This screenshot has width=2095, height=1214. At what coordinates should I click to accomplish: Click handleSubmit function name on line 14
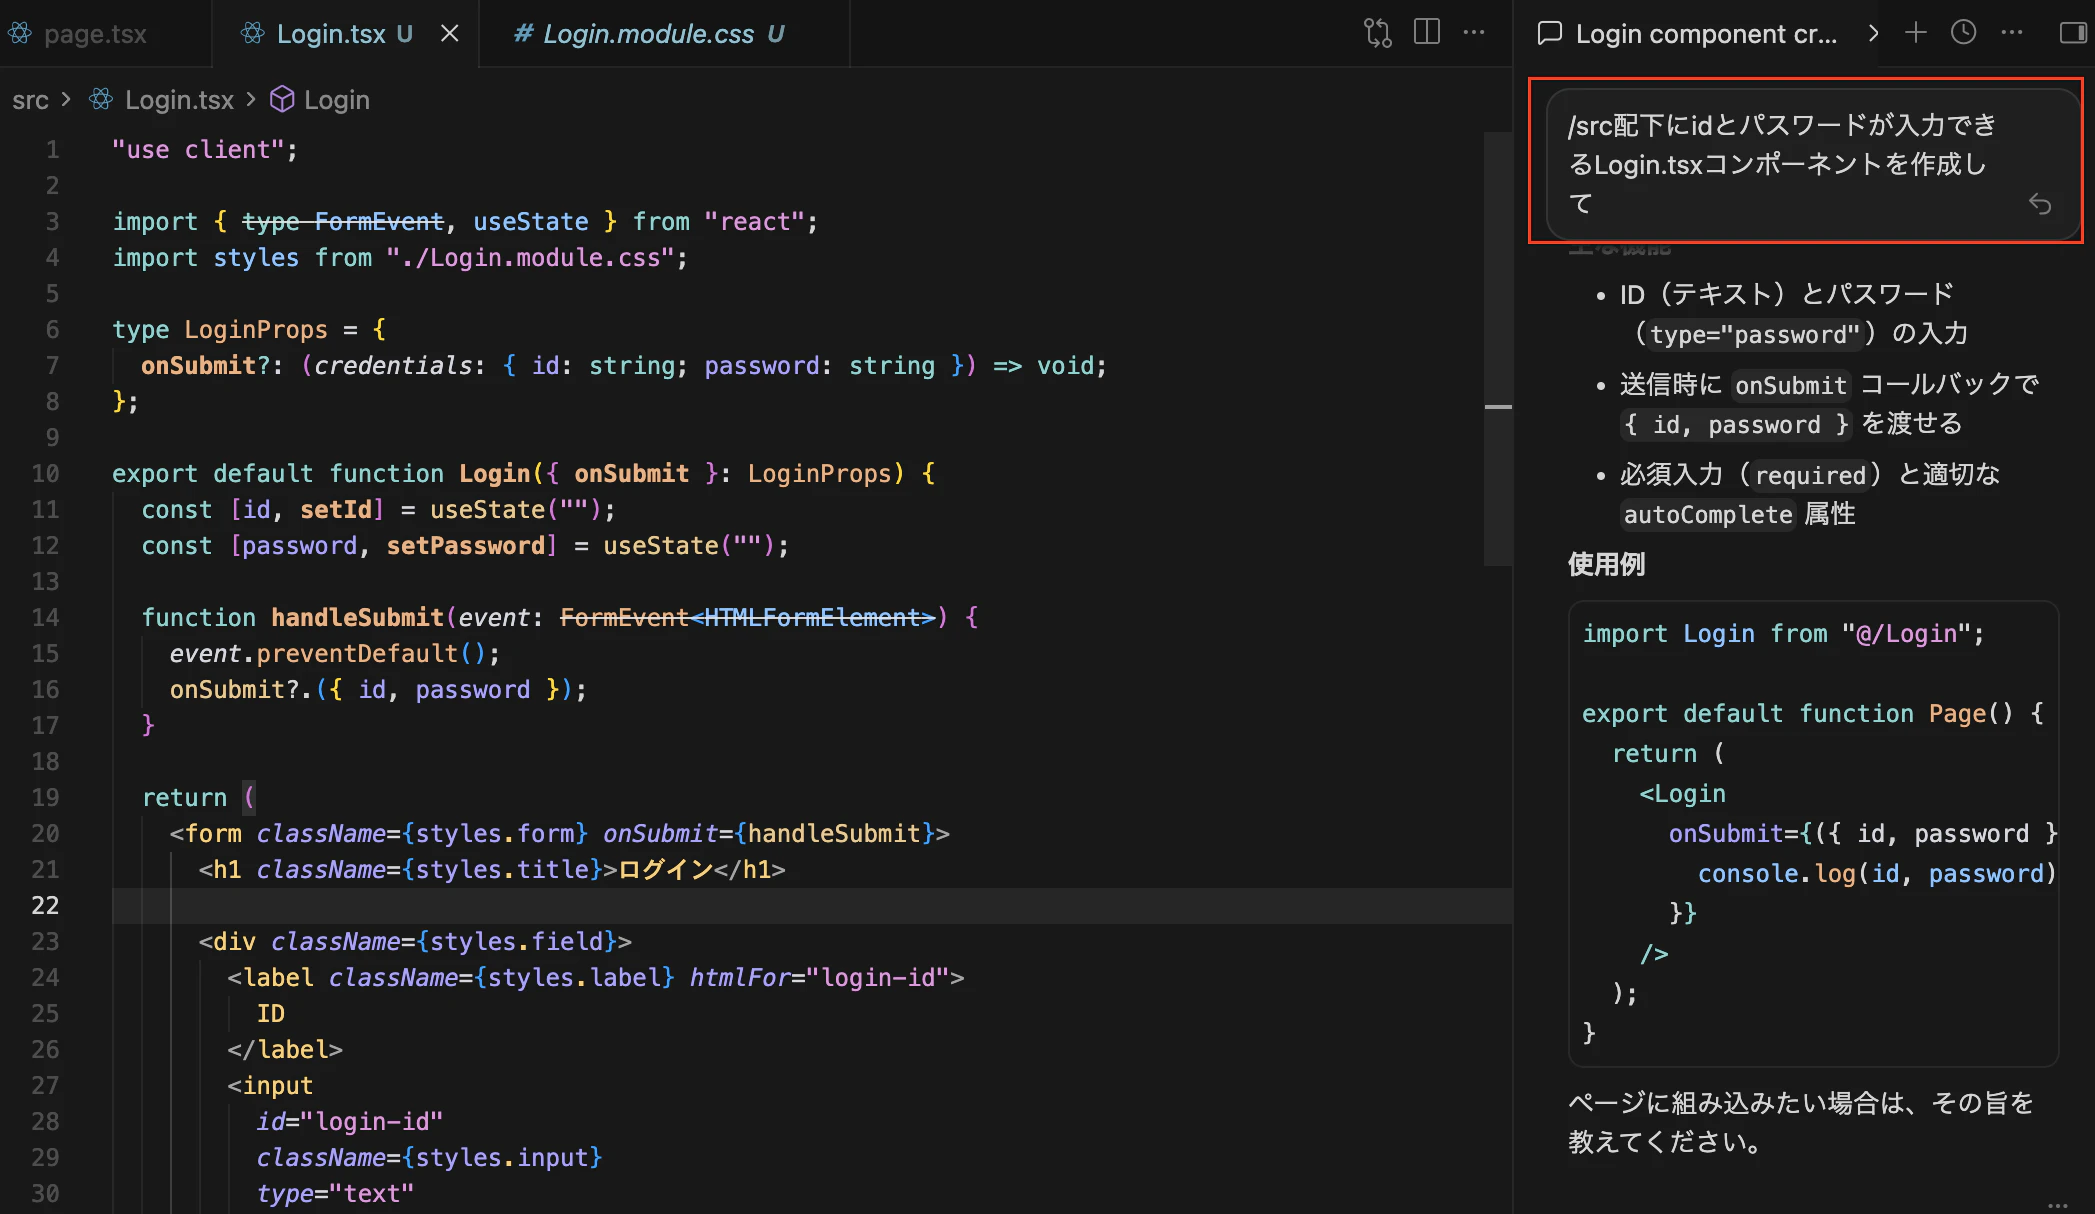tap(357, 618)
